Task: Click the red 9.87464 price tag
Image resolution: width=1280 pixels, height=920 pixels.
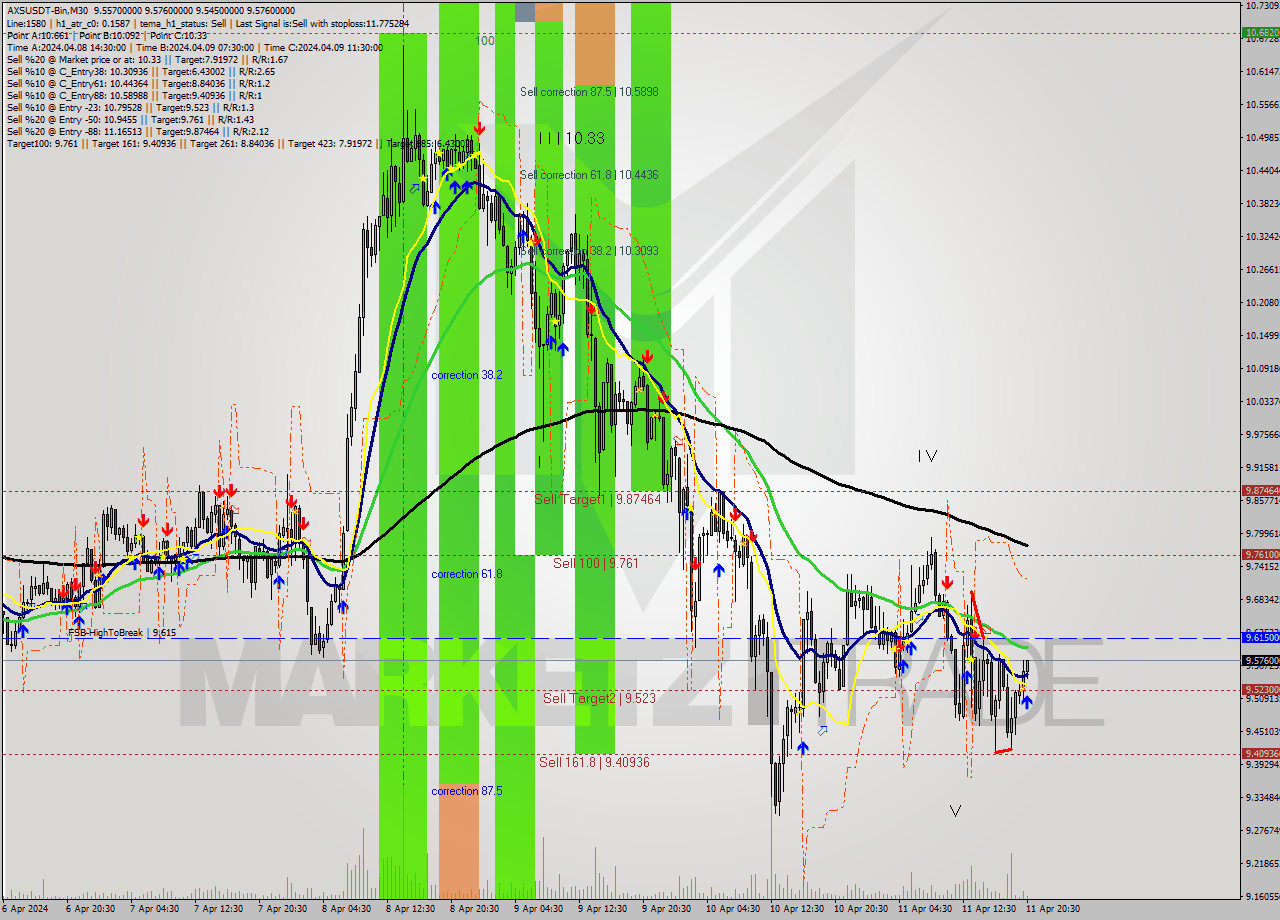Action: [1260, 490]
